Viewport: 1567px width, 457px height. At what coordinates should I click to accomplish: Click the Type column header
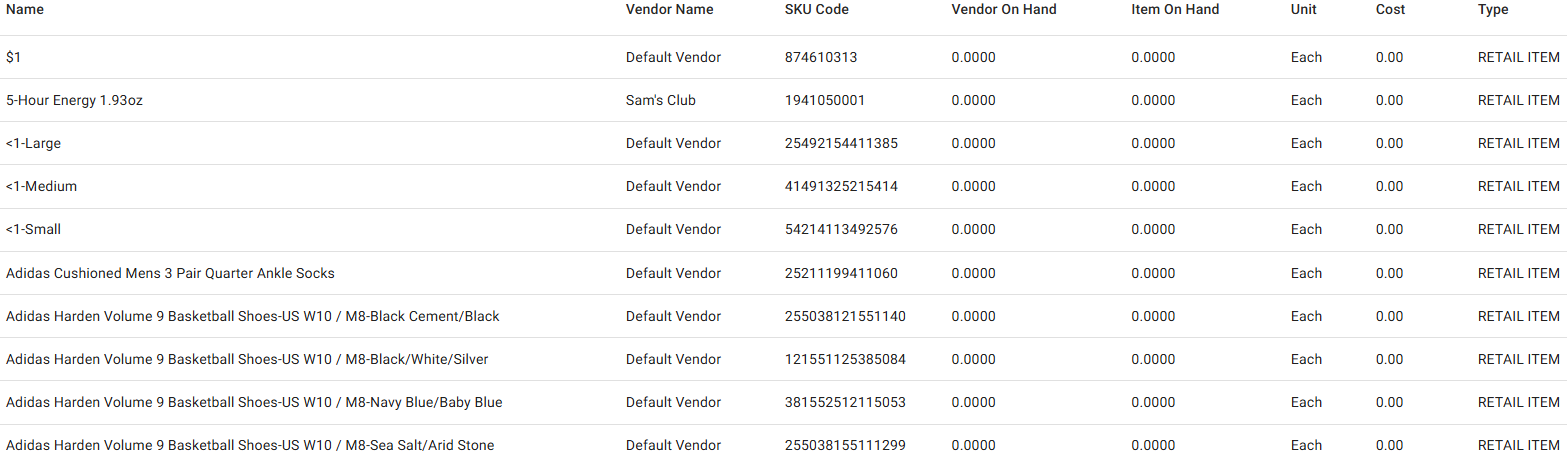1493,9
